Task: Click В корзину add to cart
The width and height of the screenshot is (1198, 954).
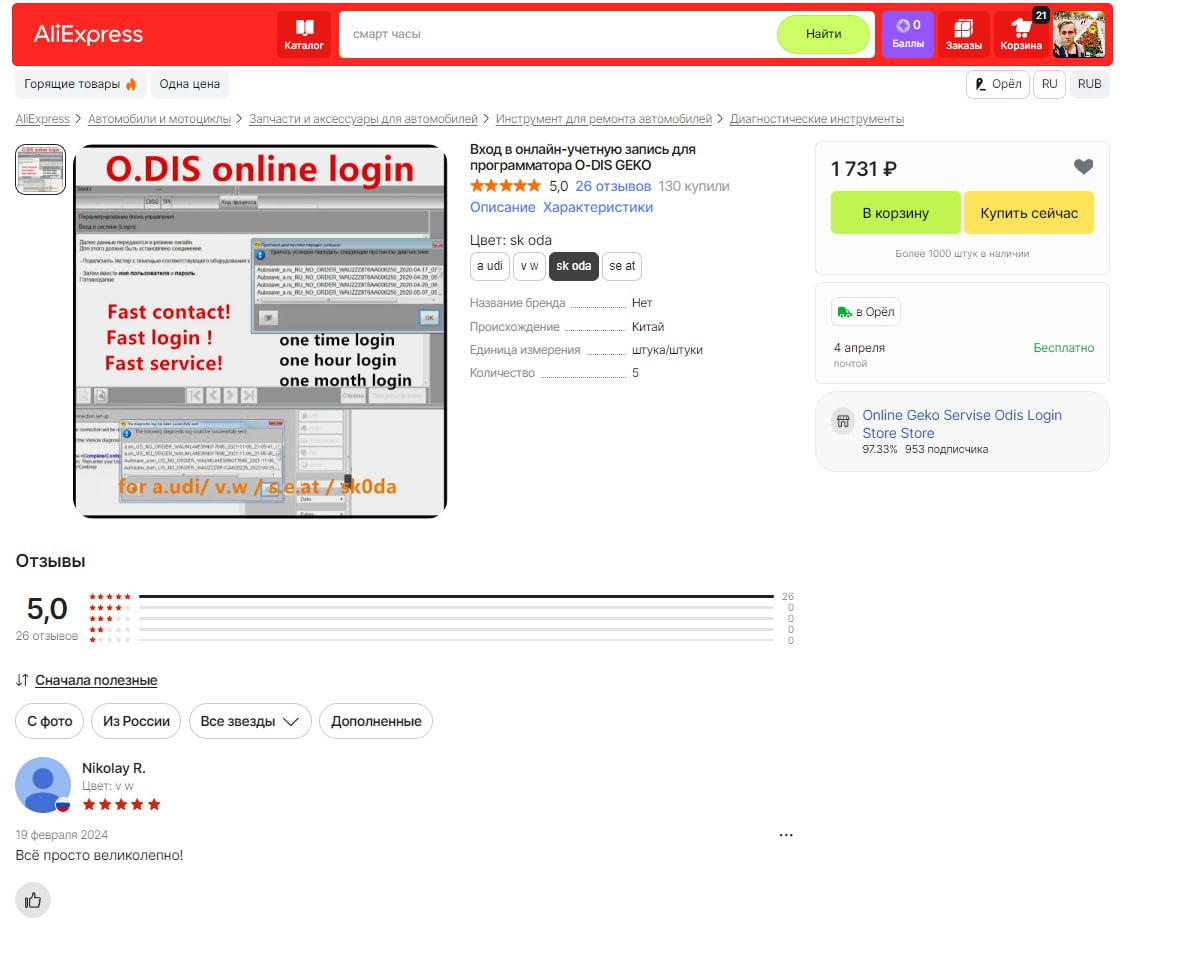Action: coord(895,212)
